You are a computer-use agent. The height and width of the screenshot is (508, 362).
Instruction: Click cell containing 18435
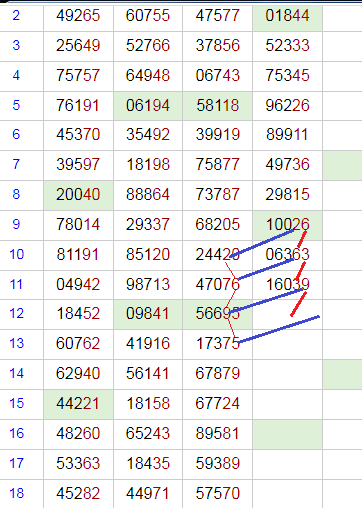(148, 464)
